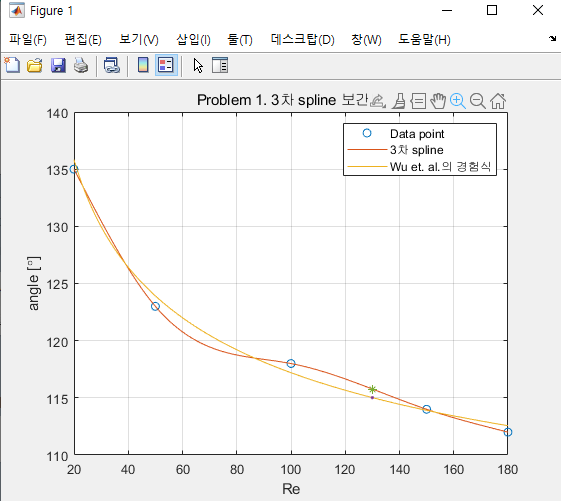561x501 pixels.
Task: Minimize the Figure 1 window
Action: pos(447,10)
